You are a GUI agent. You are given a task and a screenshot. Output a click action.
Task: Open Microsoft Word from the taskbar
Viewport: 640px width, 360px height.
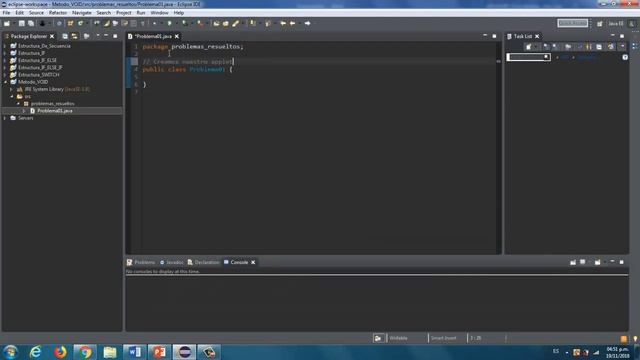(x=135, y=352)
